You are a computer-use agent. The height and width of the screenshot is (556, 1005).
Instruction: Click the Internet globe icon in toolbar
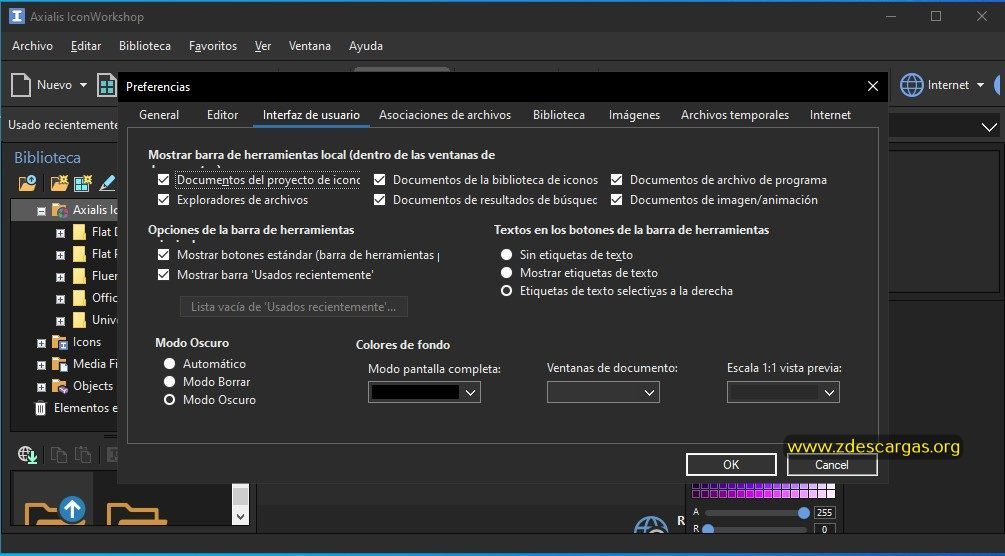click(911, 85)
